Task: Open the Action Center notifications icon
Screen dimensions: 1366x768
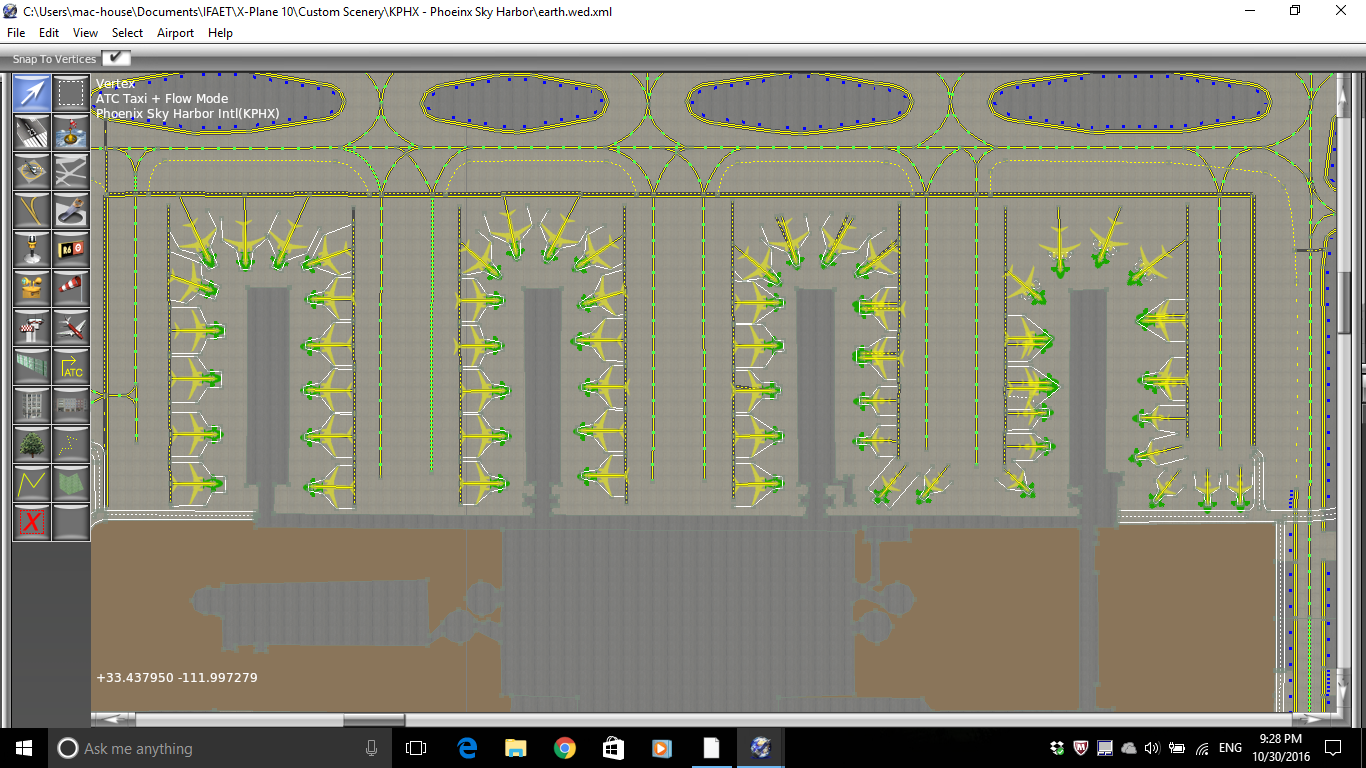Action: (x=1333, y=748)
